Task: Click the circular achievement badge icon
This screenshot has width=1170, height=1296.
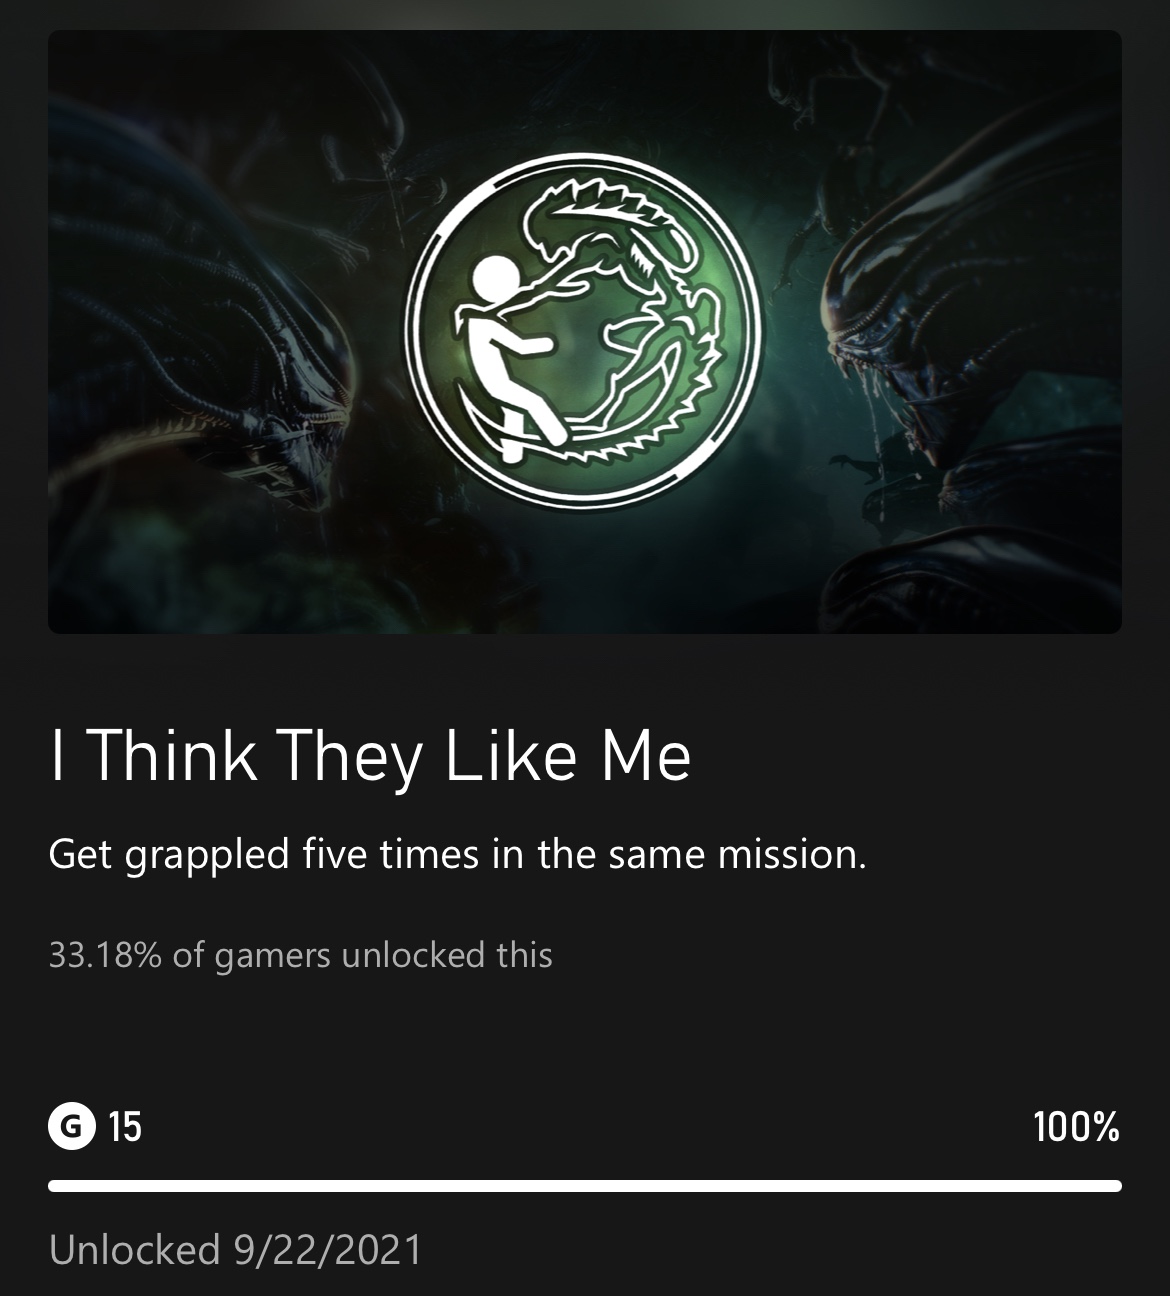Action: point(584,331)
